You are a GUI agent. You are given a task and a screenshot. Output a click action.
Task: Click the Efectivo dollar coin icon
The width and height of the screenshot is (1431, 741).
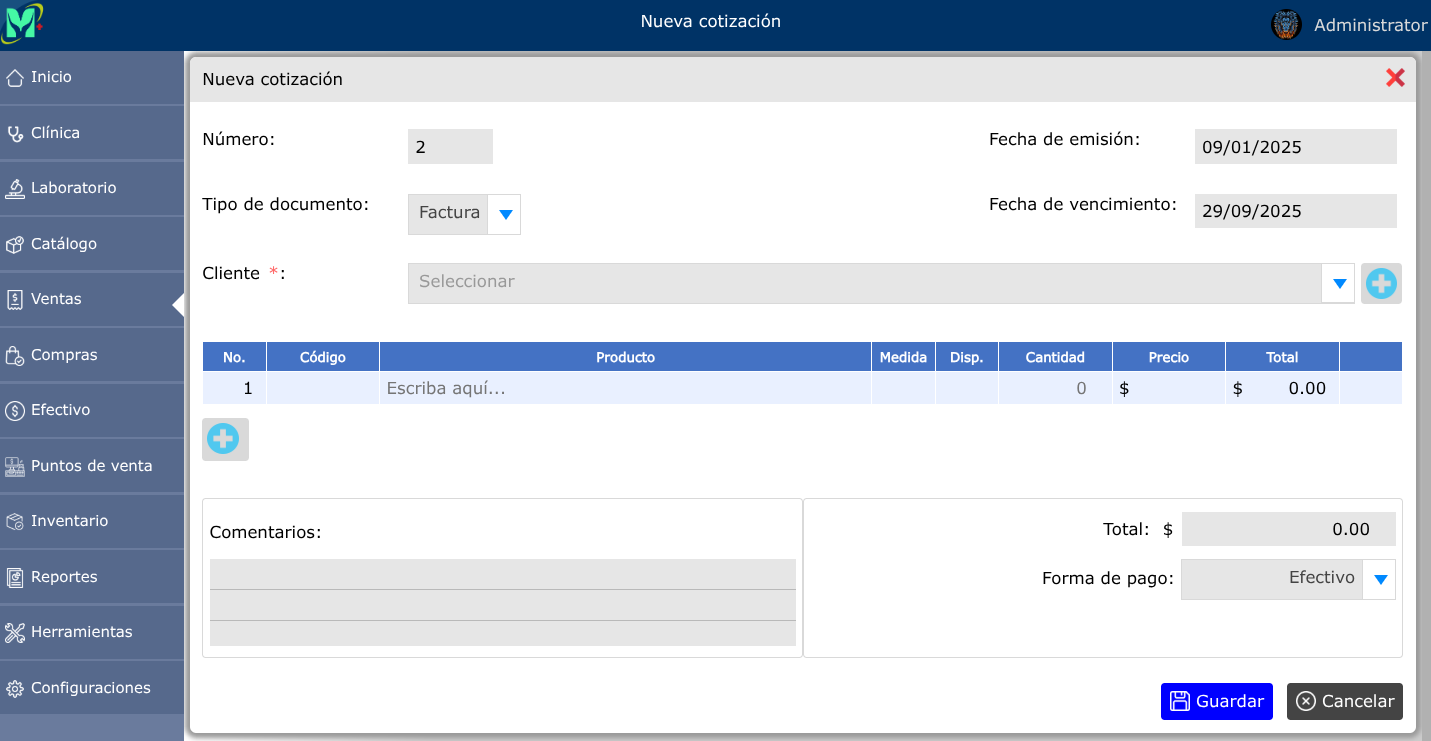point(15,411)
